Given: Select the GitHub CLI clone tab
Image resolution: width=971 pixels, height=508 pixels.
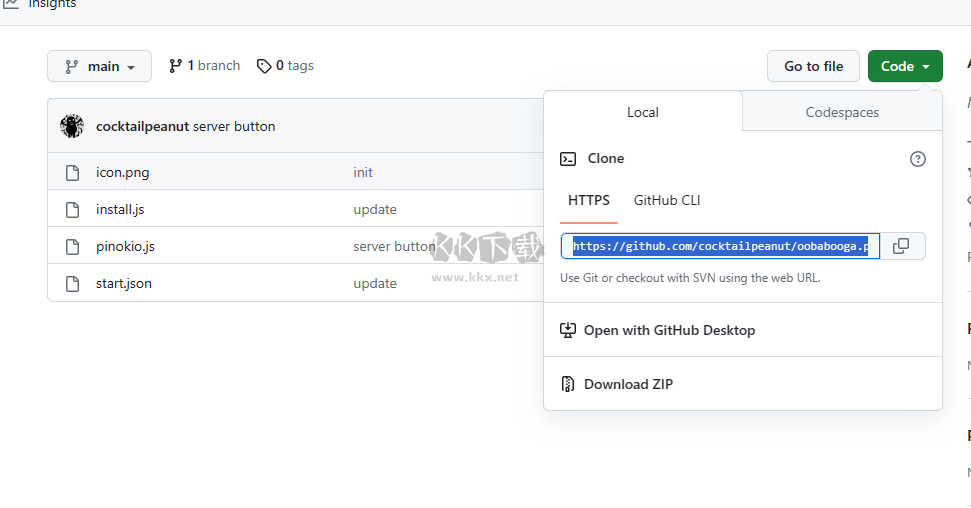Looking at the screenshot, I should [x=667, y=201].
